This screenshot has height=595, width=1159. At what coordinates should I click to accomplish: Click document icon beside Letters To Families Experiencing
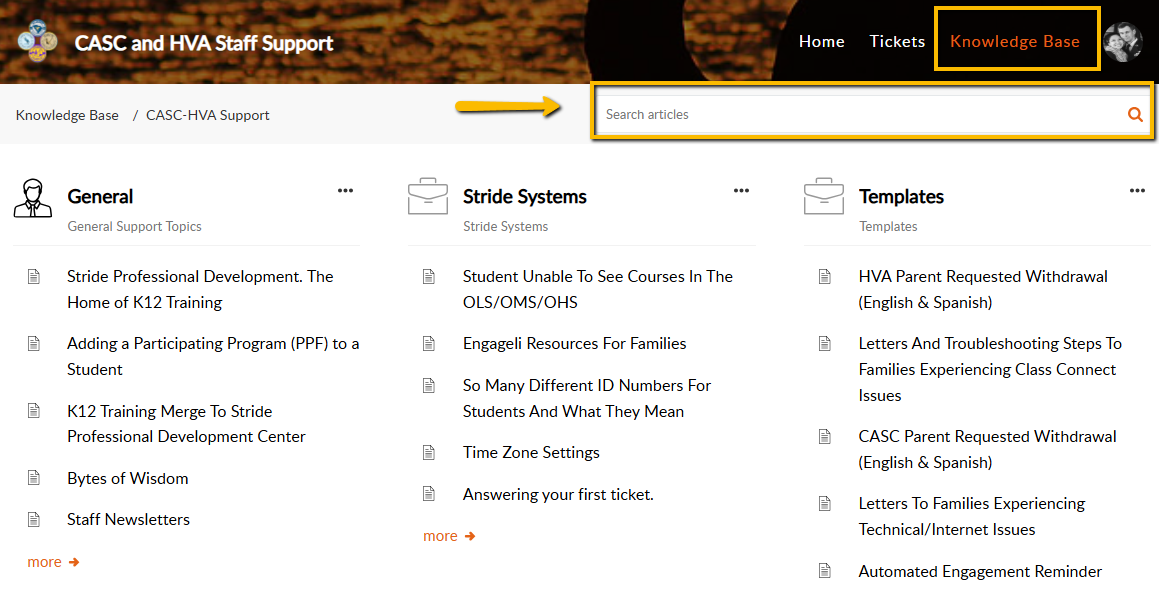point(825,504)
